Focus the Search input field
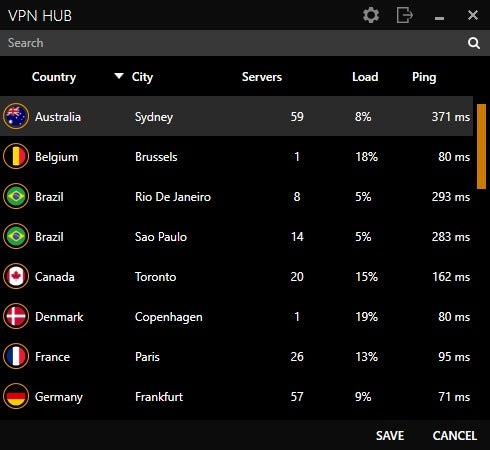Viewport: 490px width, 450px height. click(233, 43)
